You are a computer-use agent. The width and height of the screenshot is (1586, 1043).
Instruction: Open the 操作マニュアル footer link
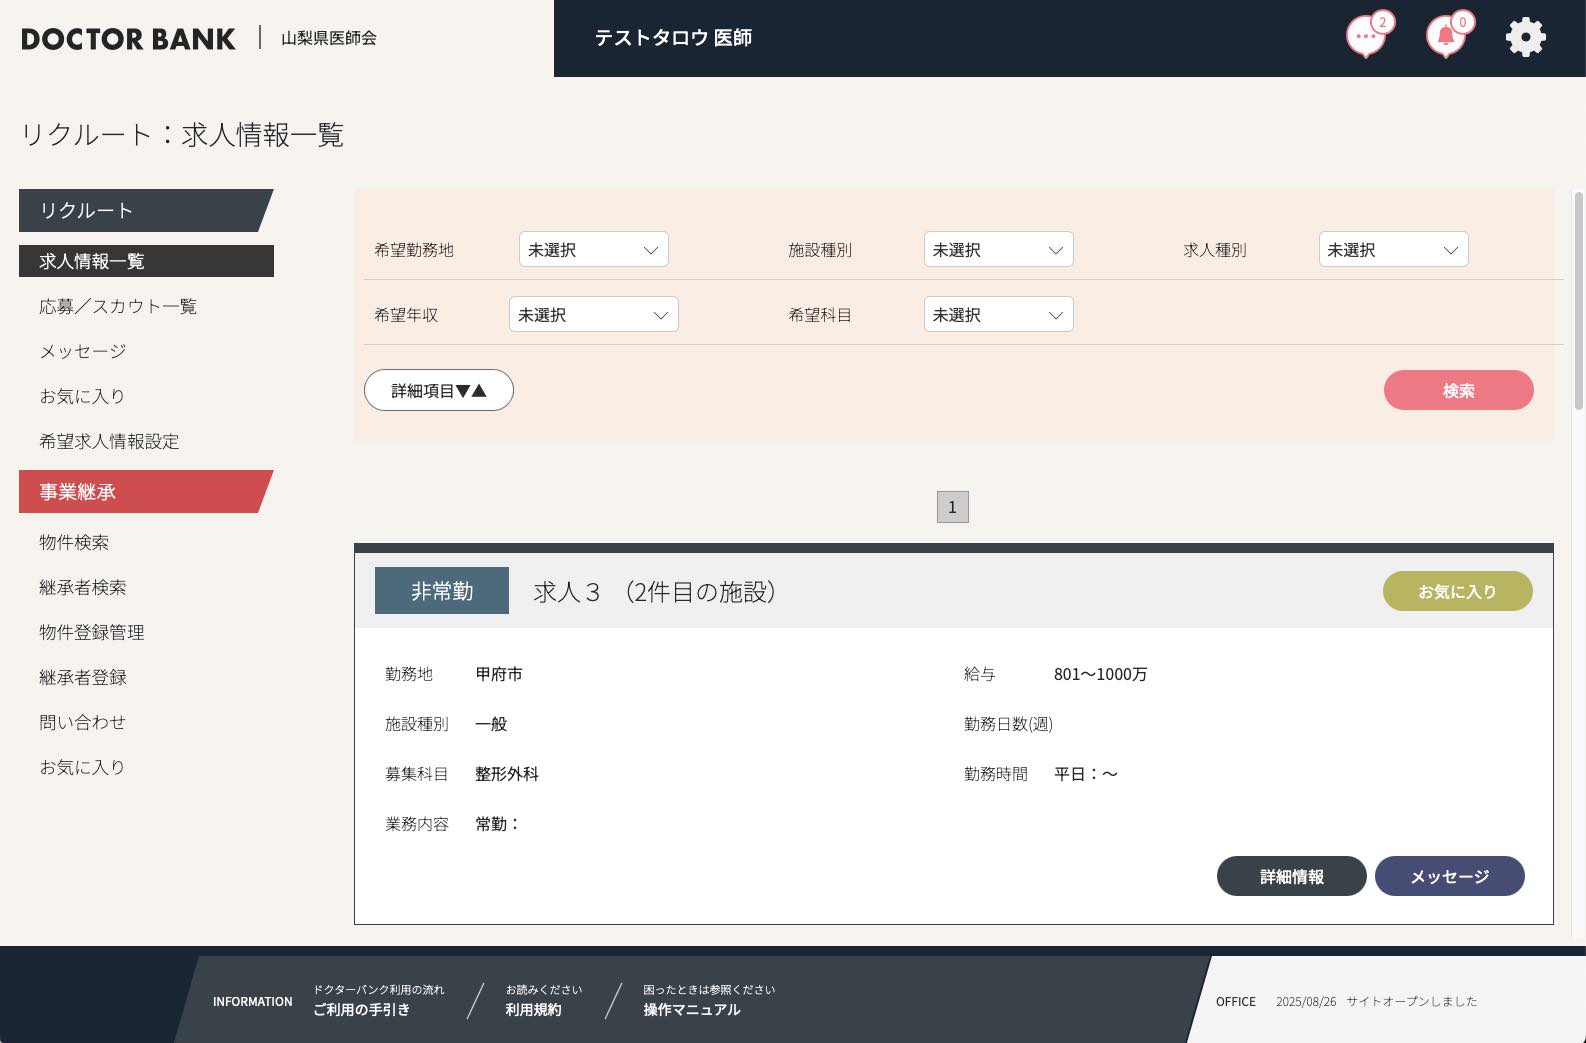[x=691, y=1010]
